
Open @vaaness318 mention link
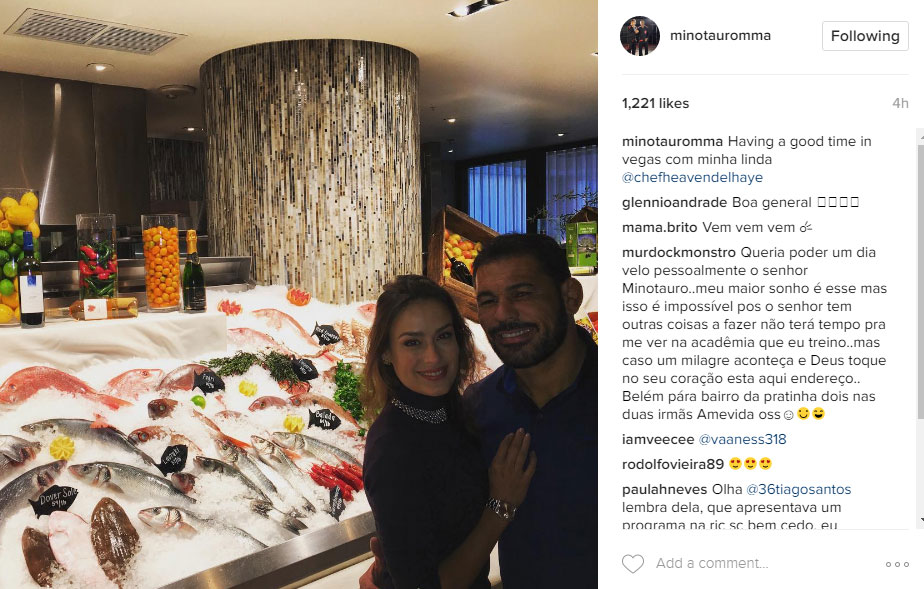pyautogui.click(x=742, y=439)
